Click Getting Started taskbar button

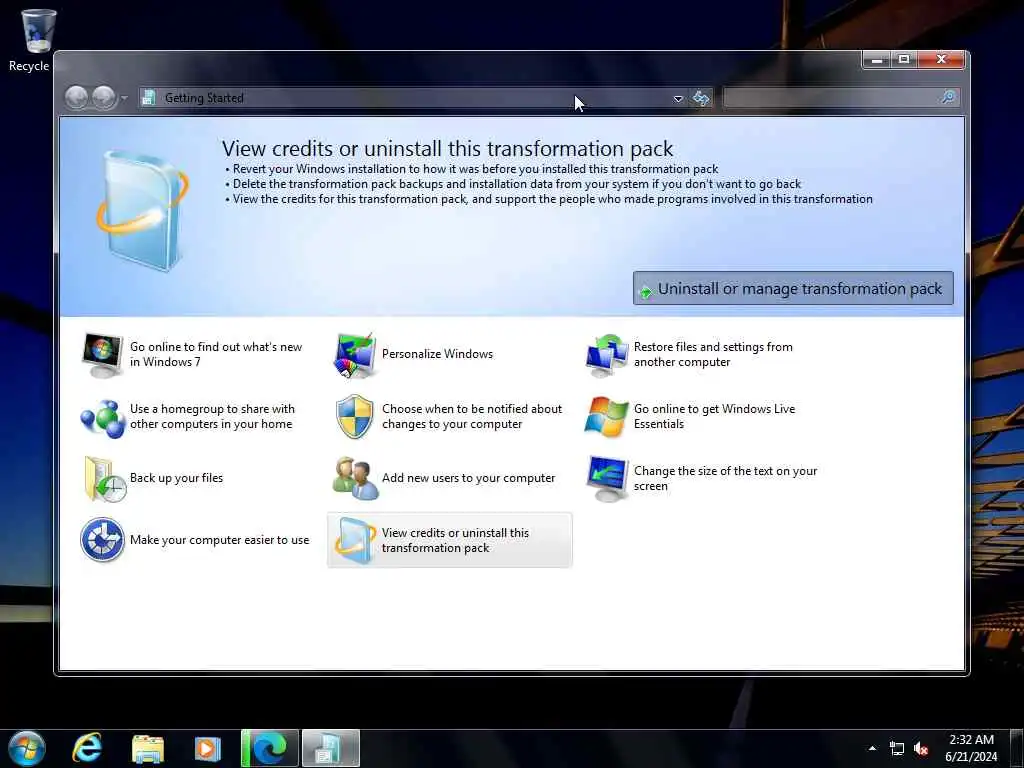click(330, 748)
